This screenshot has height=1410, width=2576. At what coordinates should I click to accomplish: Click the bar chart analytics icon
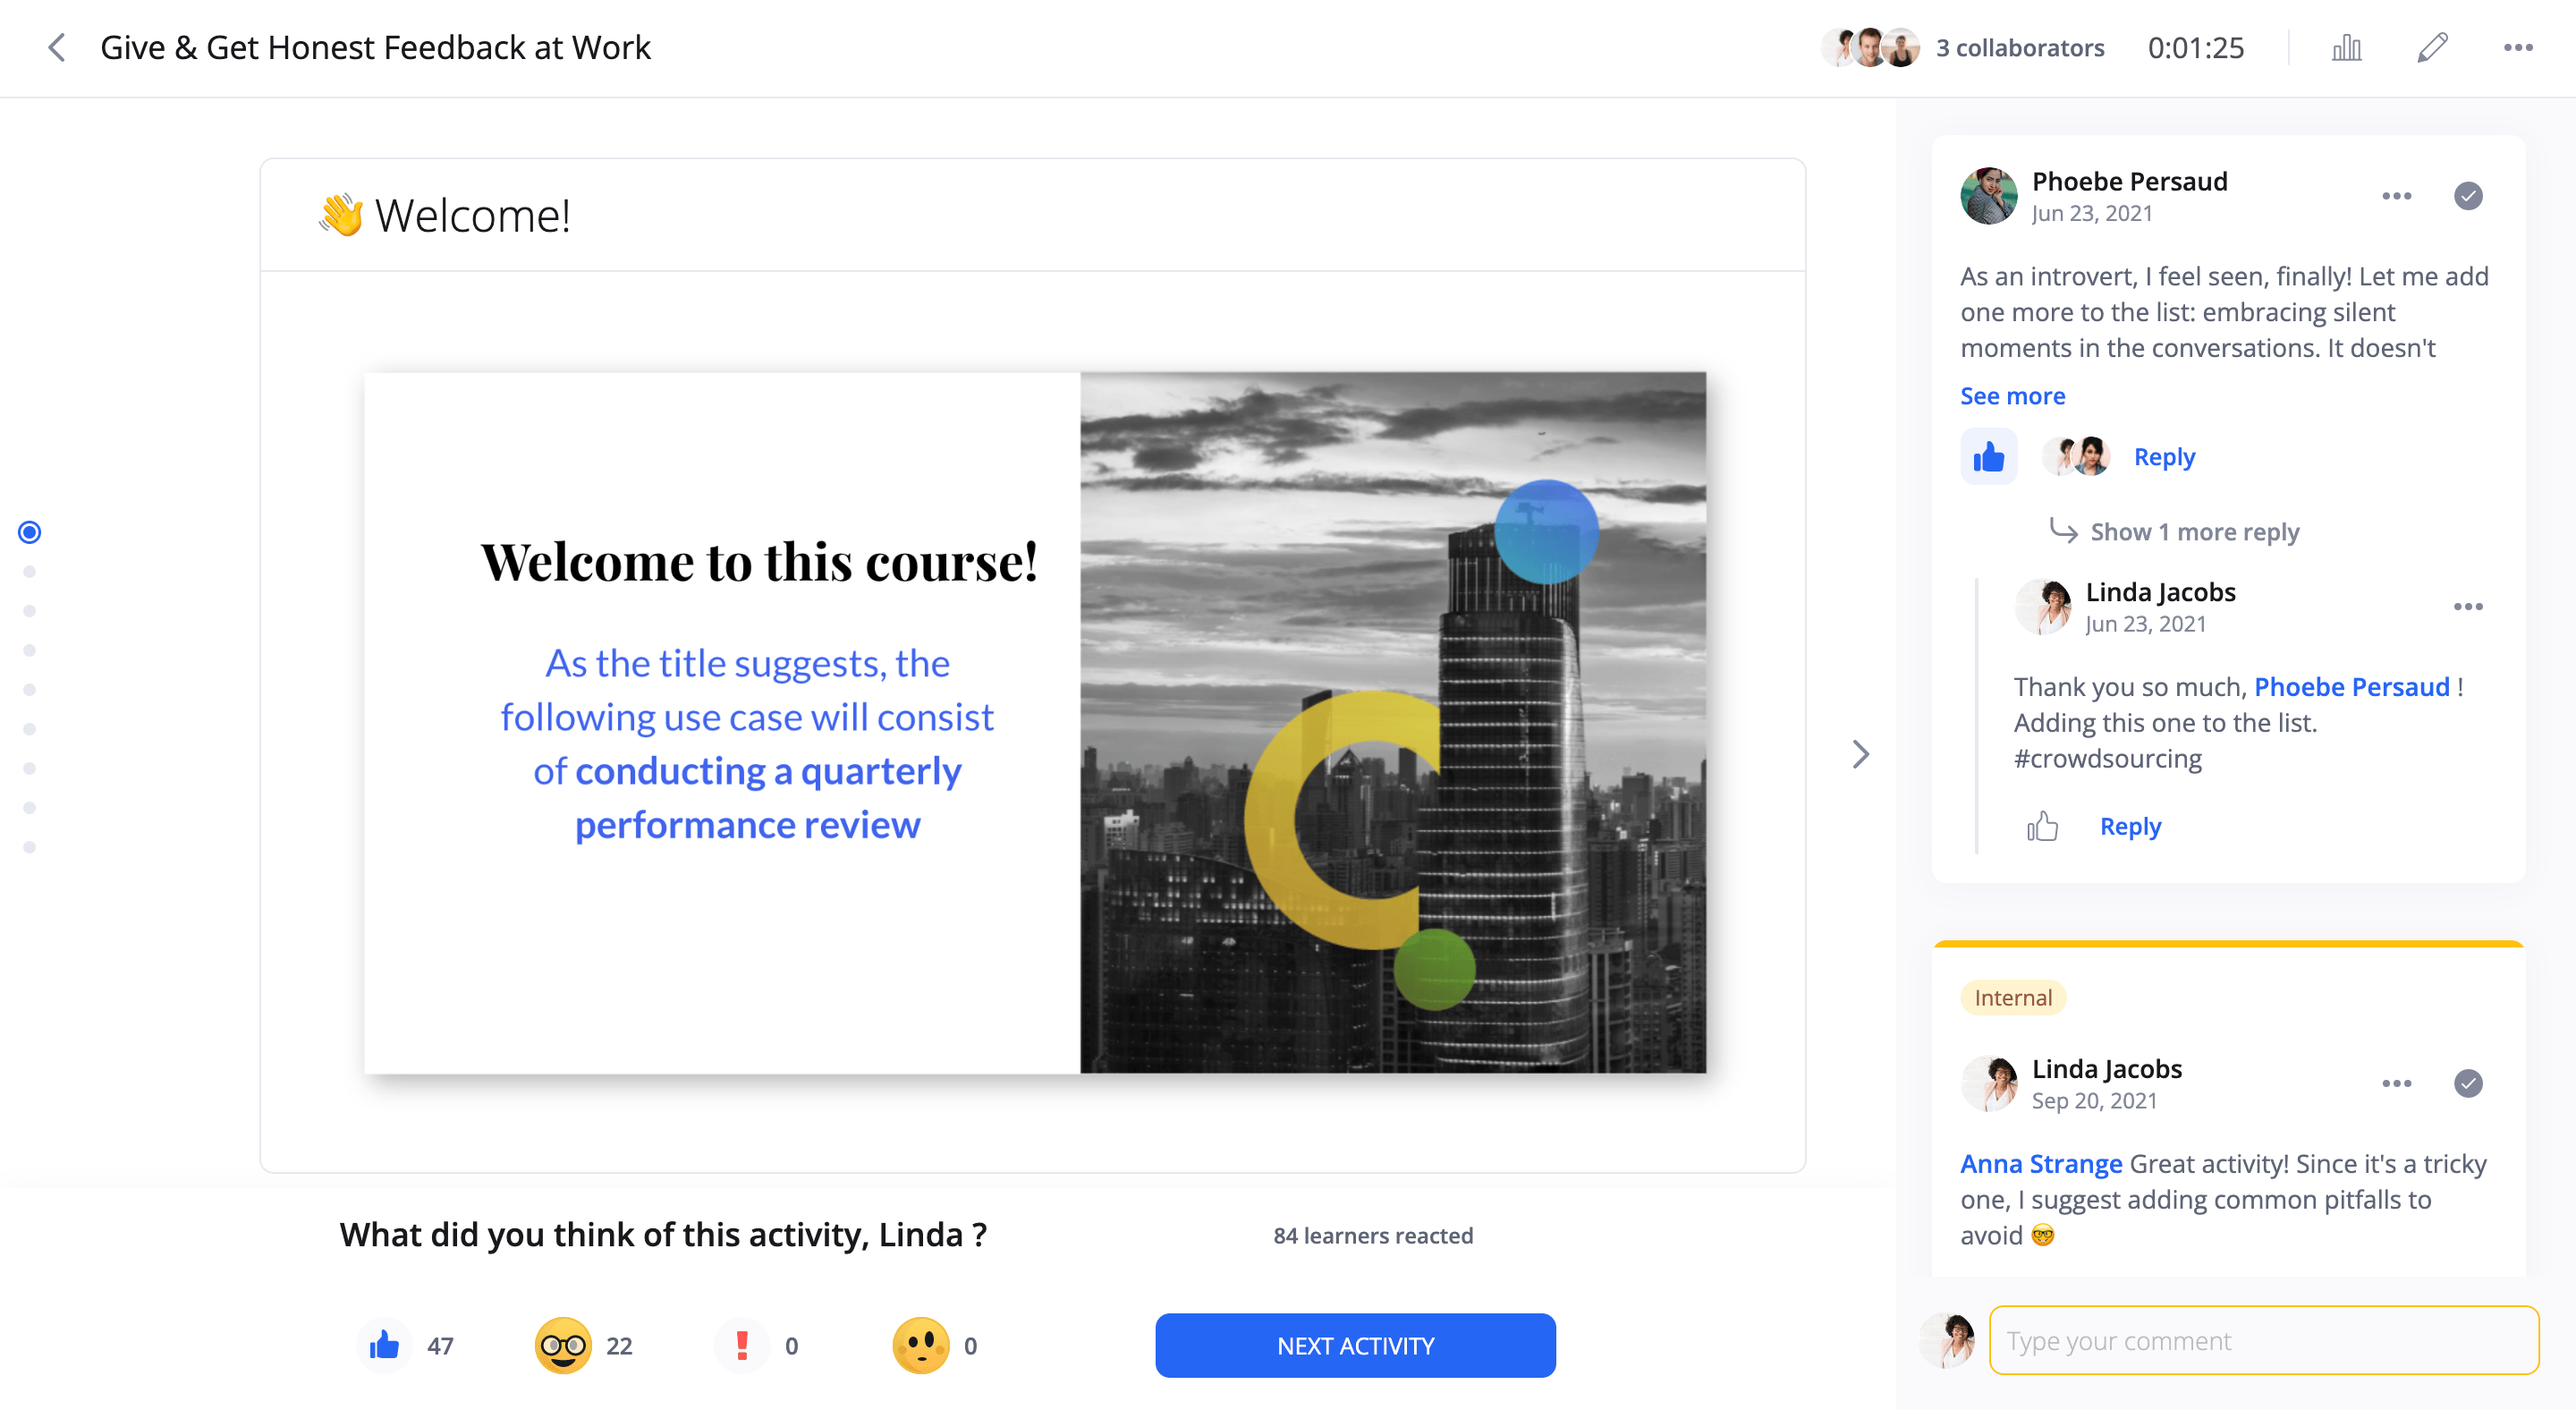click(2345, 47)
